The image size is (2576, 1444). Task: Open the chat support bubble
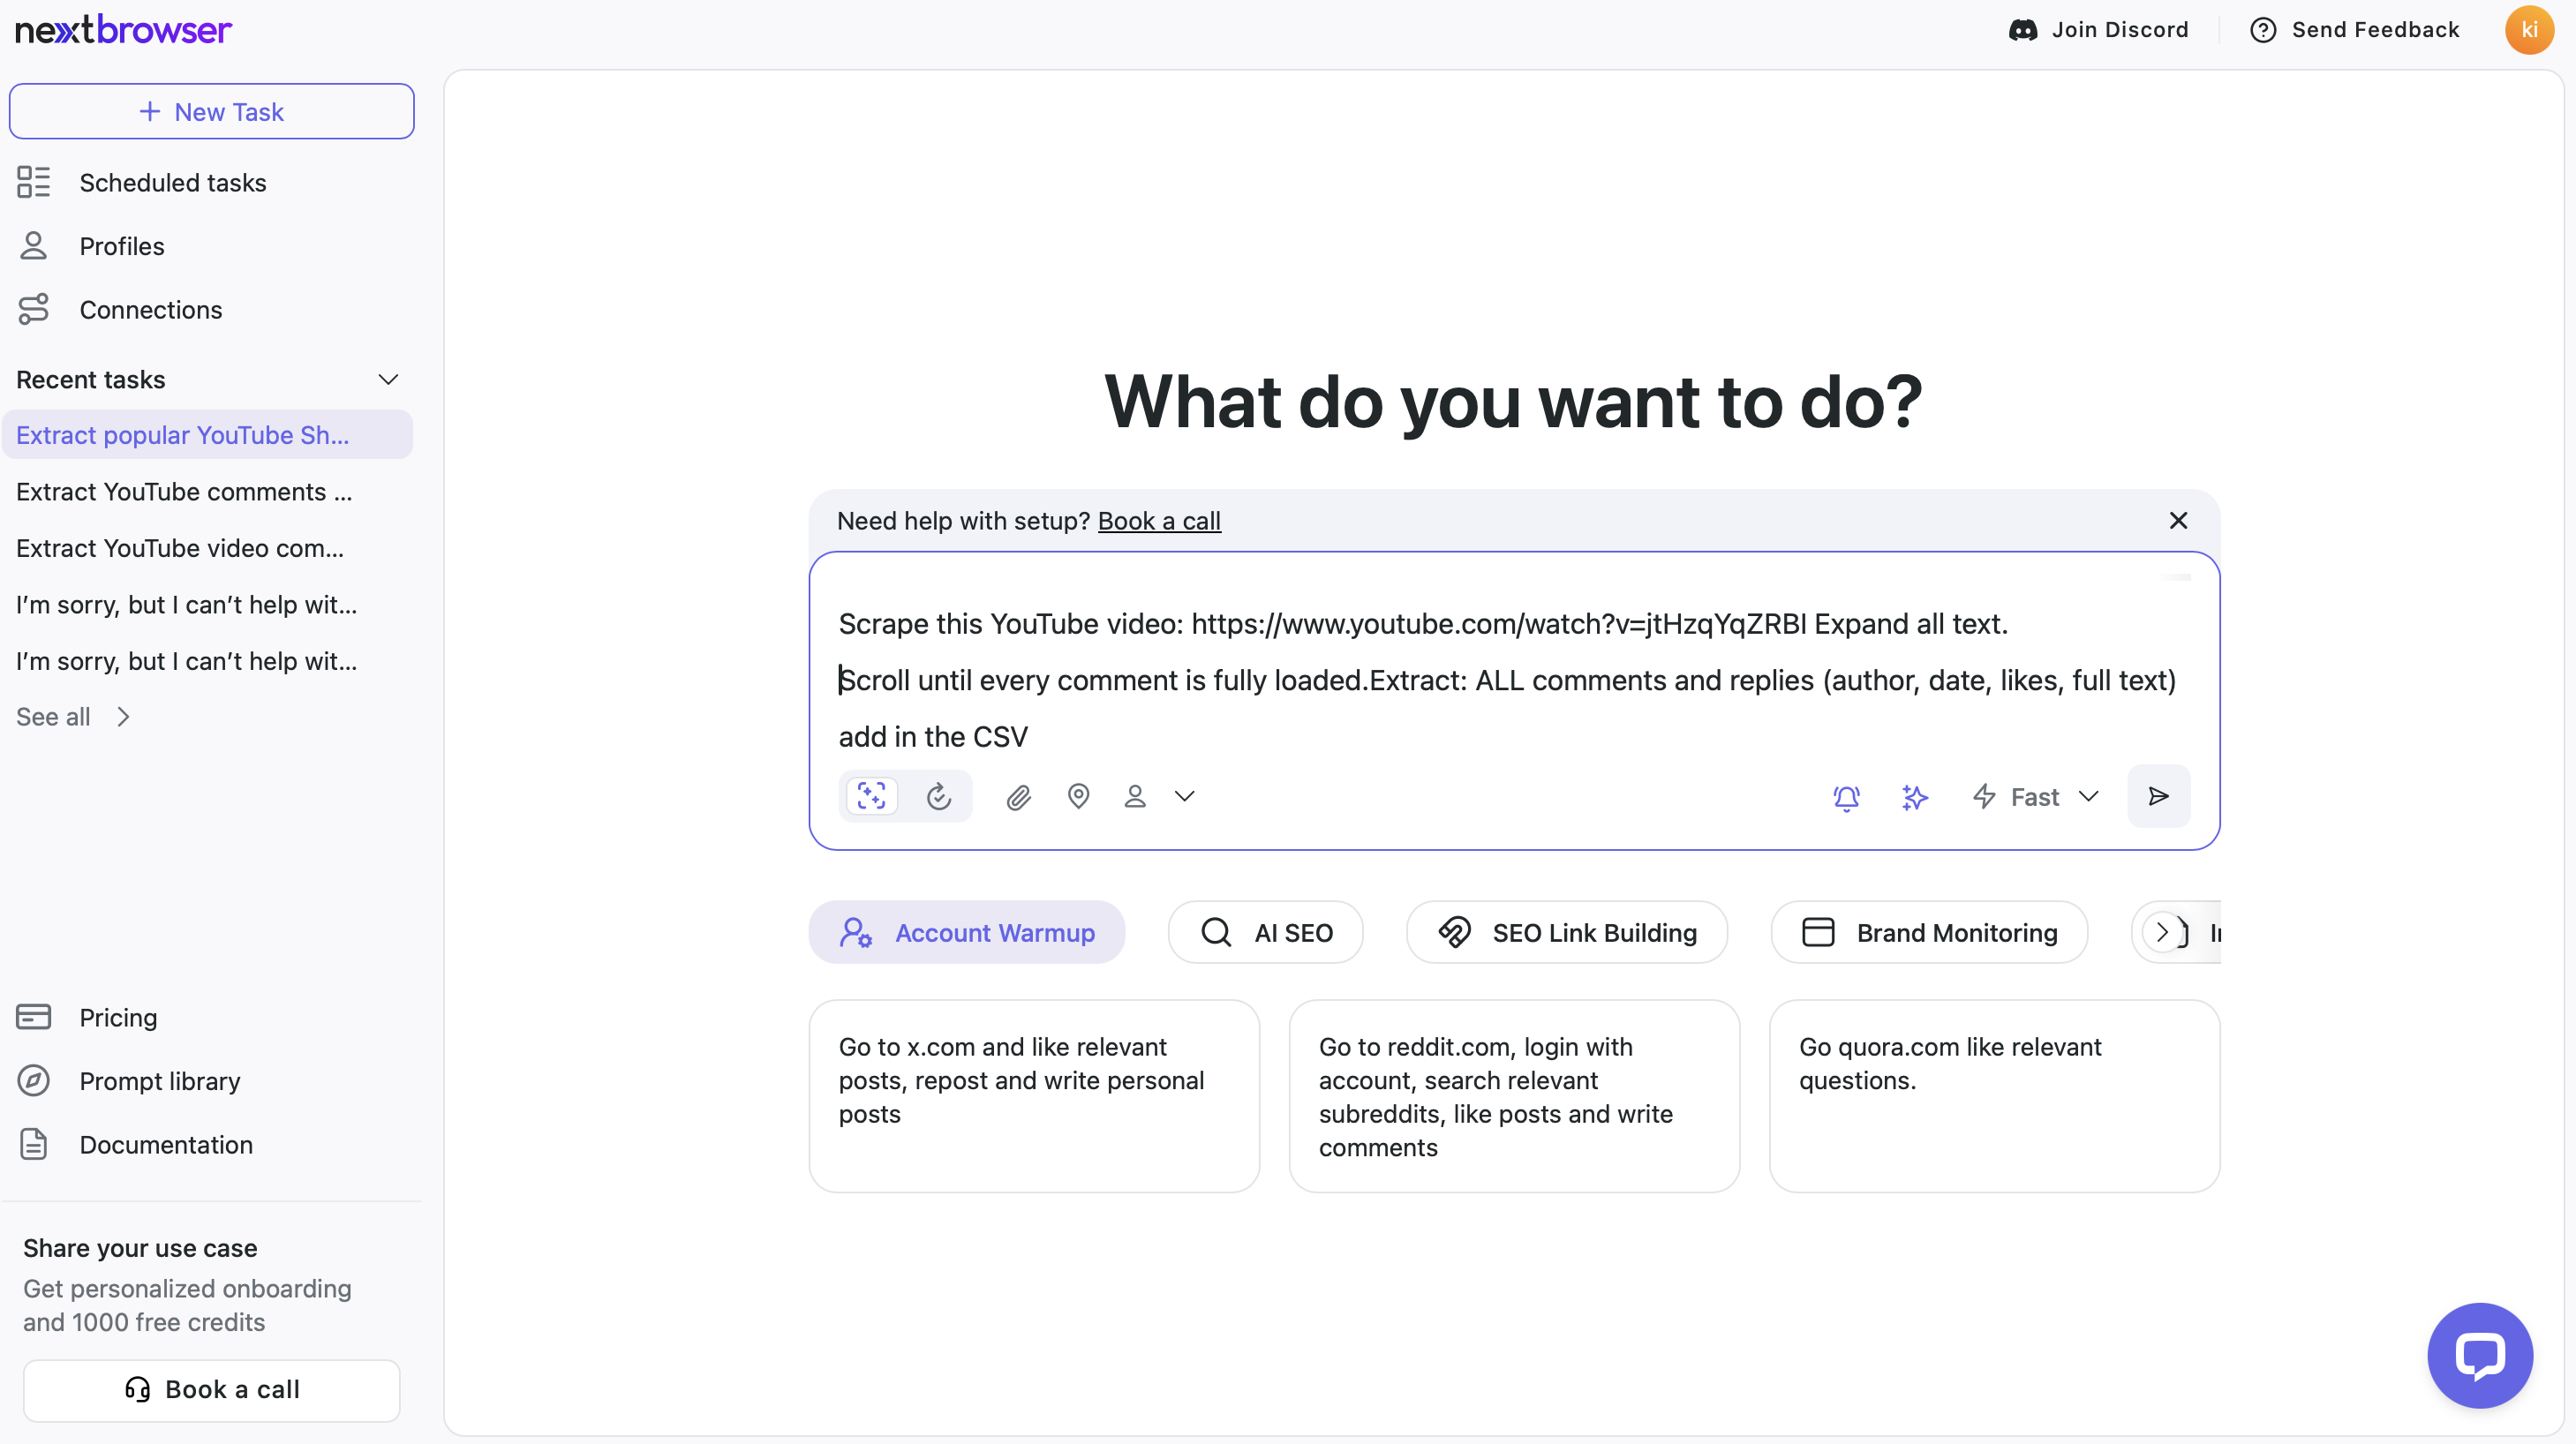tap(2479, 1355)
